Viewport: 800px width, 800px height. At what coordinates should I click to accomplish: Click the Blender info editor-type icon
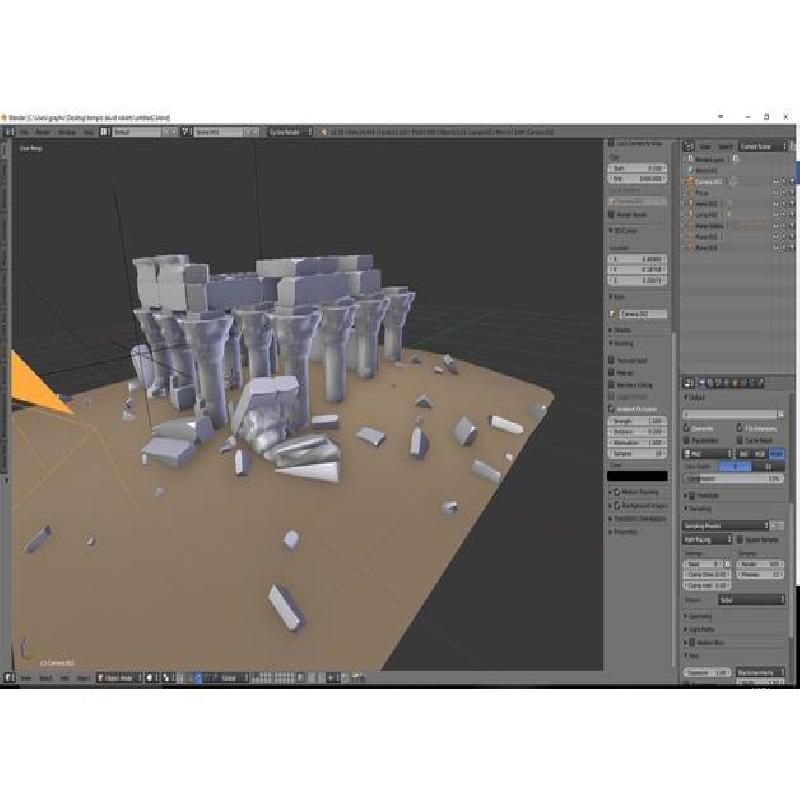pyautogui.click(x=7, y=131)
